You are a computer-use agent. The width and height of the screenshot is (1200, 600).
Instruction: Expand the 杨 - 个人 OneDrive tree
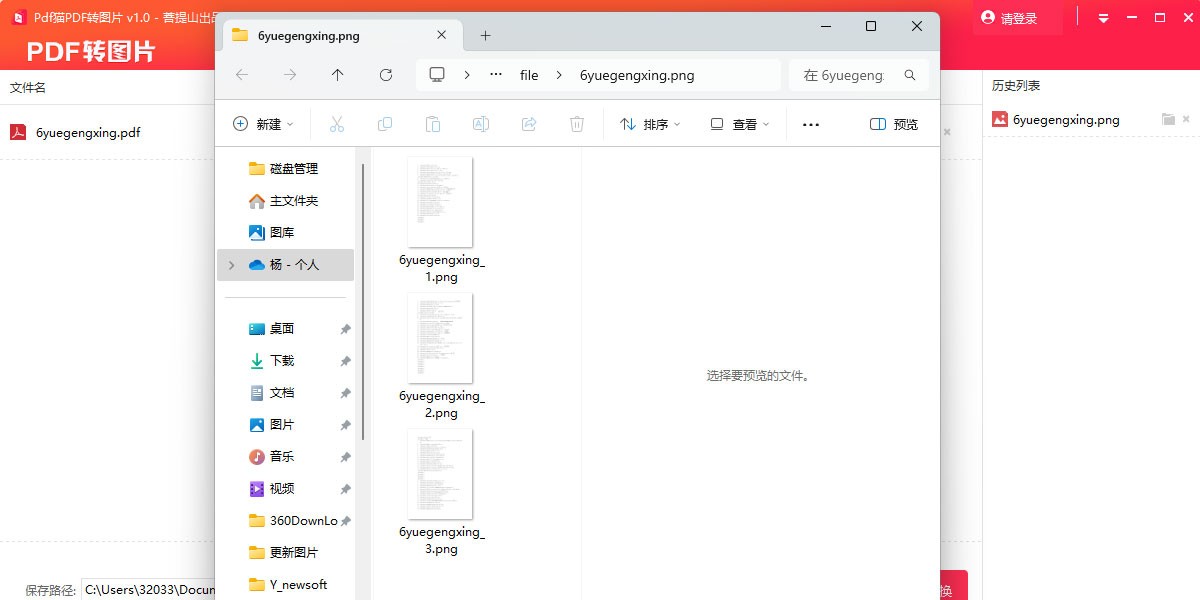pyautogui.click(x=232, y=265)
